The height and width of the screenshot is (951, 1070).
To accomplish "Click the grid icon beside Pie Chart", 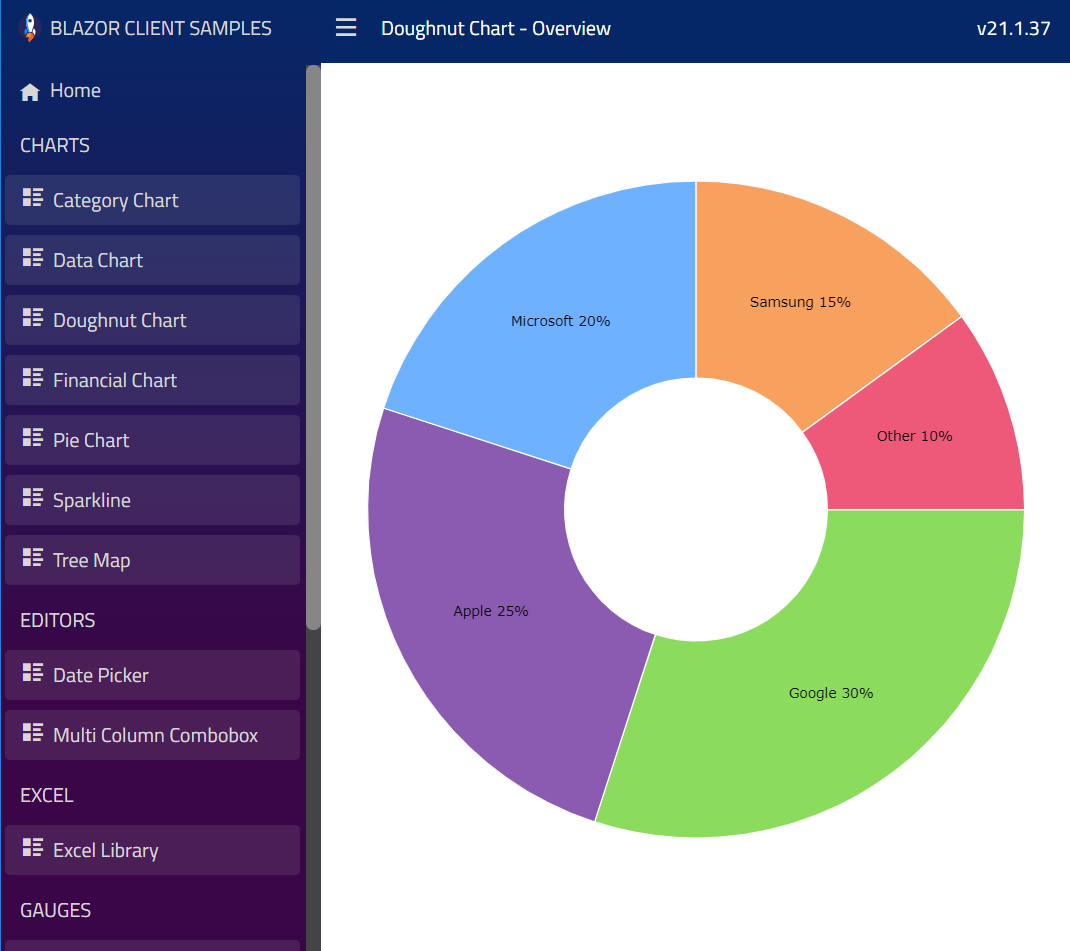I will 33,438.
